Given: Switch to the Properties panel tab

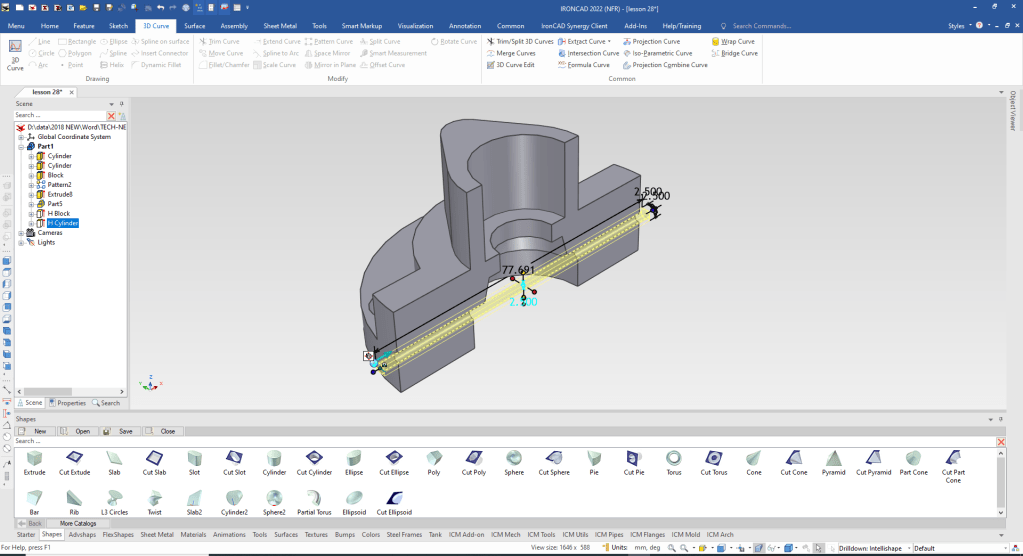Looking at the screenshot, I should 68,403.
